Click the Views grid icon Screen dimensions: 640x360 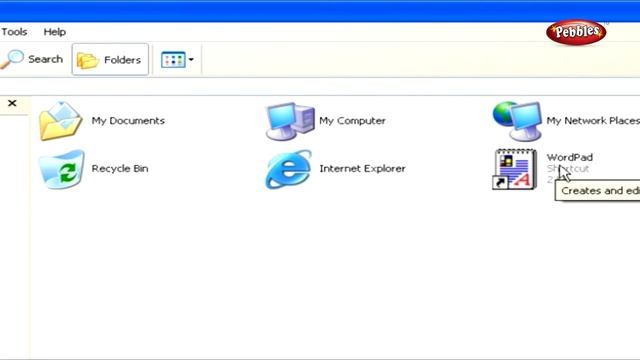click(173, 60)
